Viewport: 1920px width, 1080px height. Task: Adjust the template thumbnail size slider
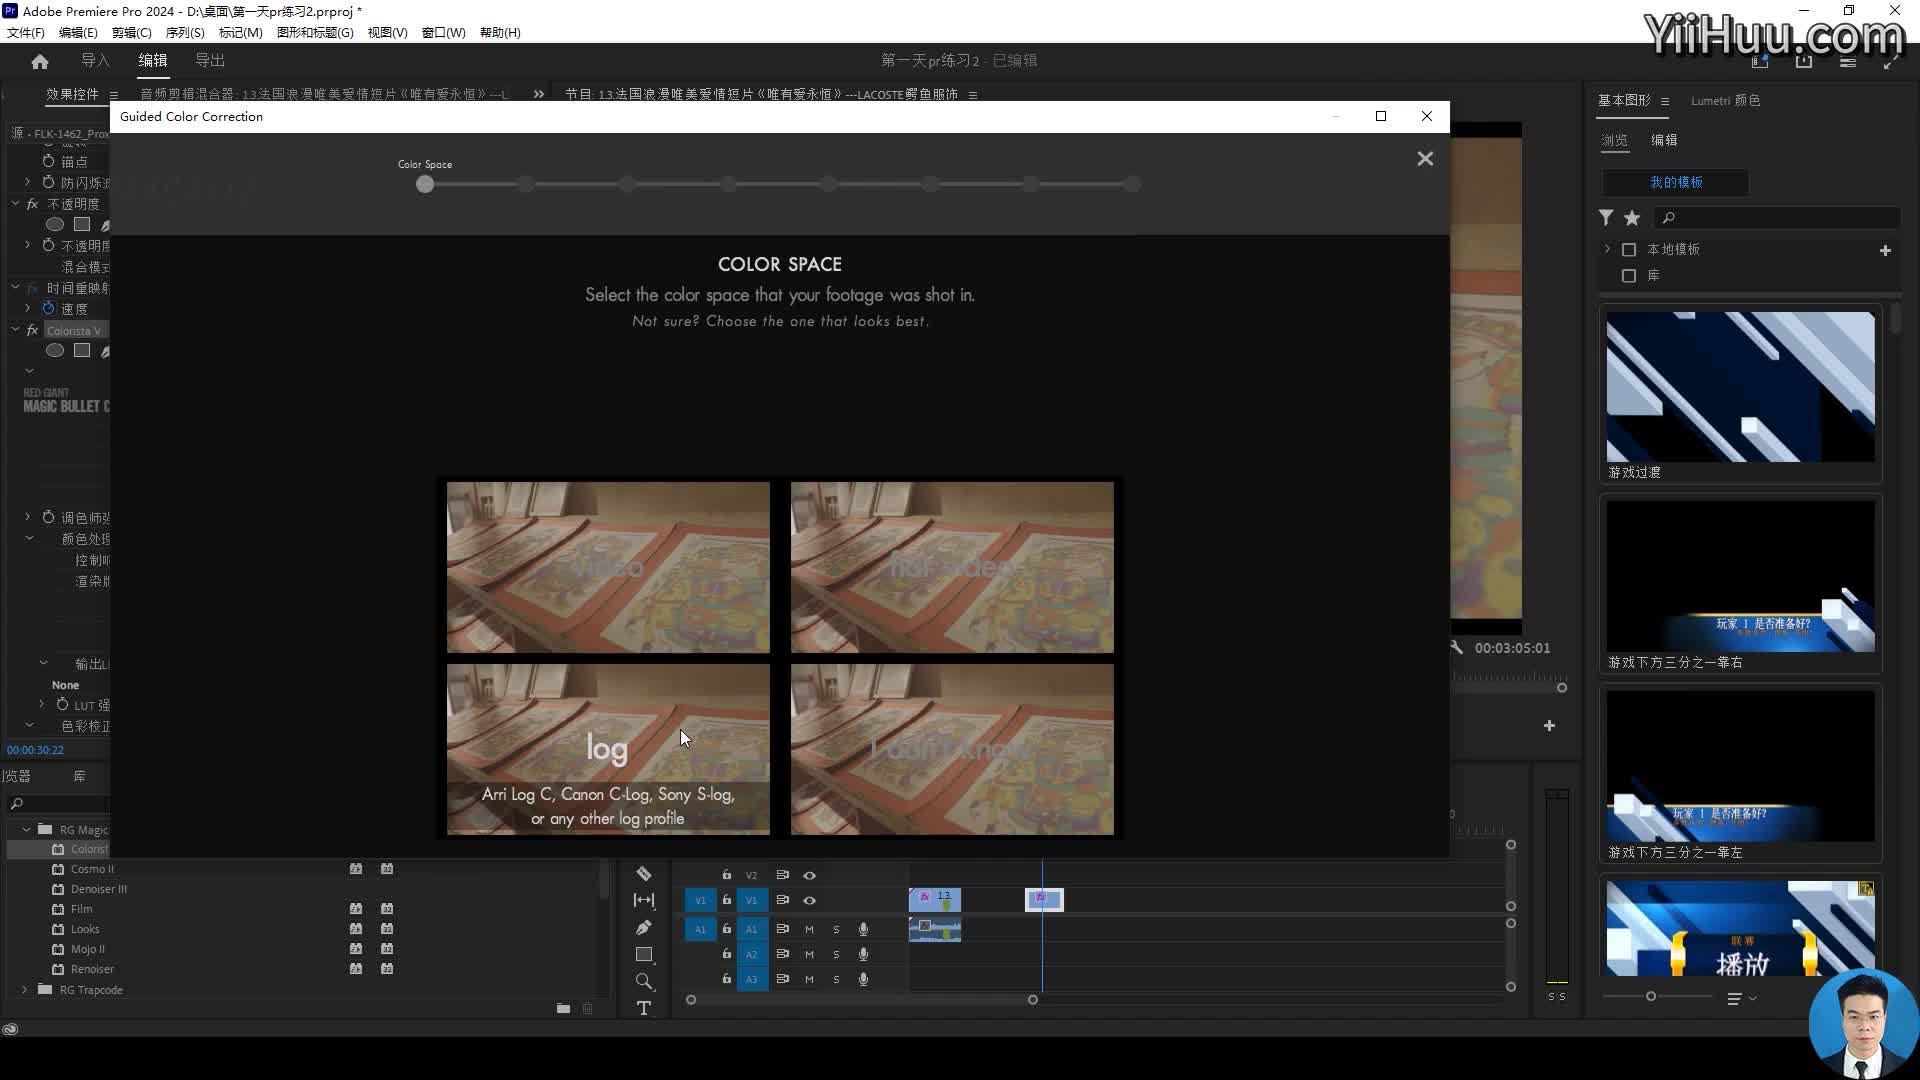[1651, 997]
